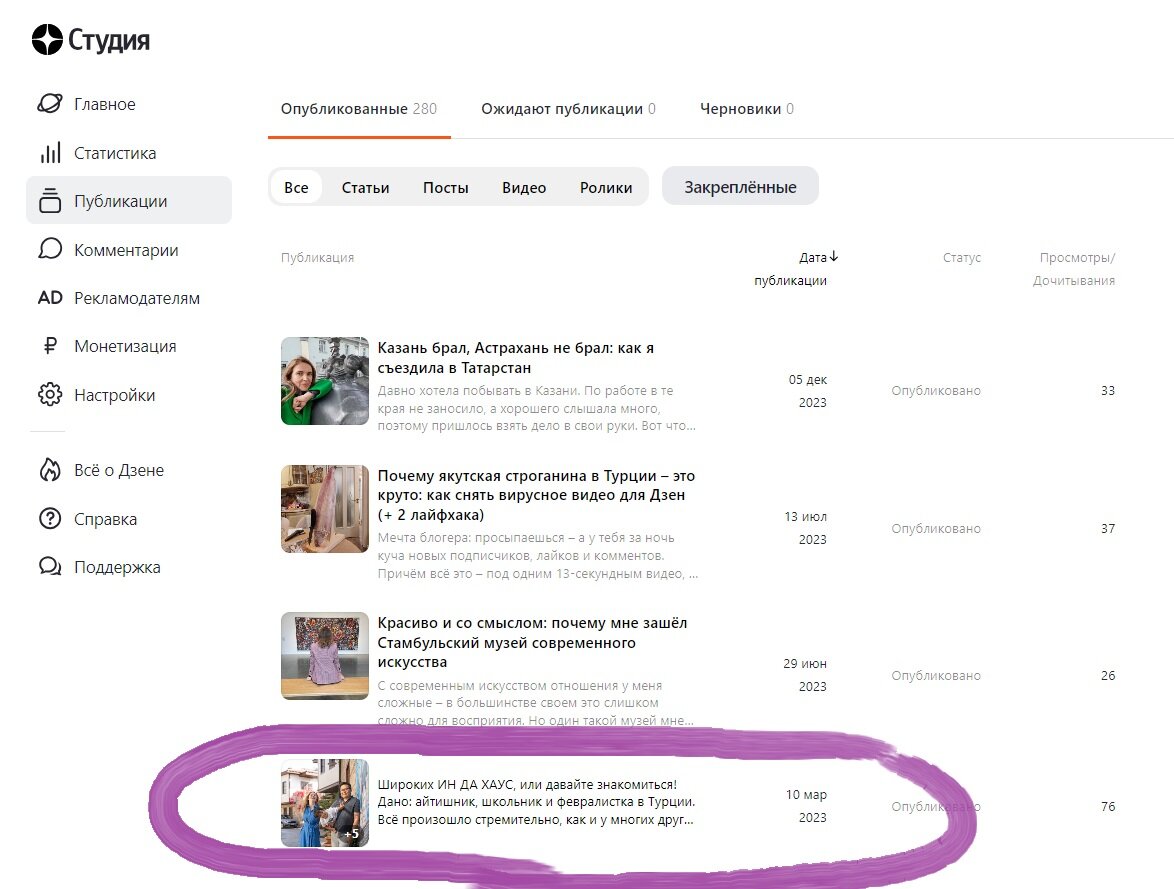Click Опубликовано status of Kazan article
This screenshot has width=1174, height=889.
(936, 390)
